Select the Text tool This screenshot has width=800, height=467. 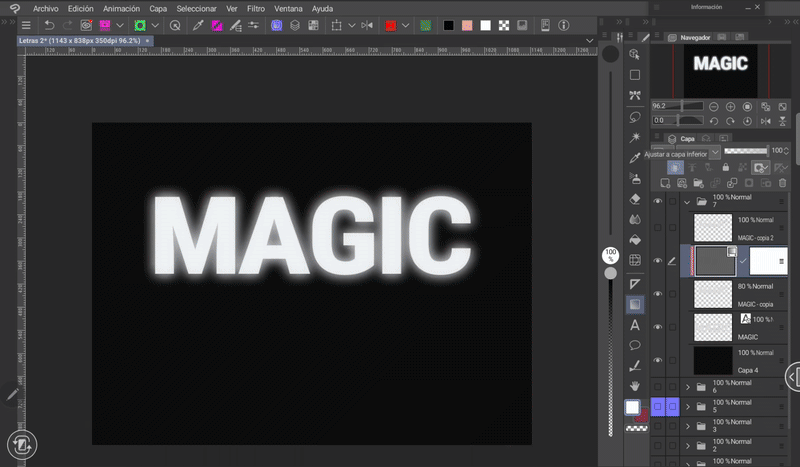[635, 325]
